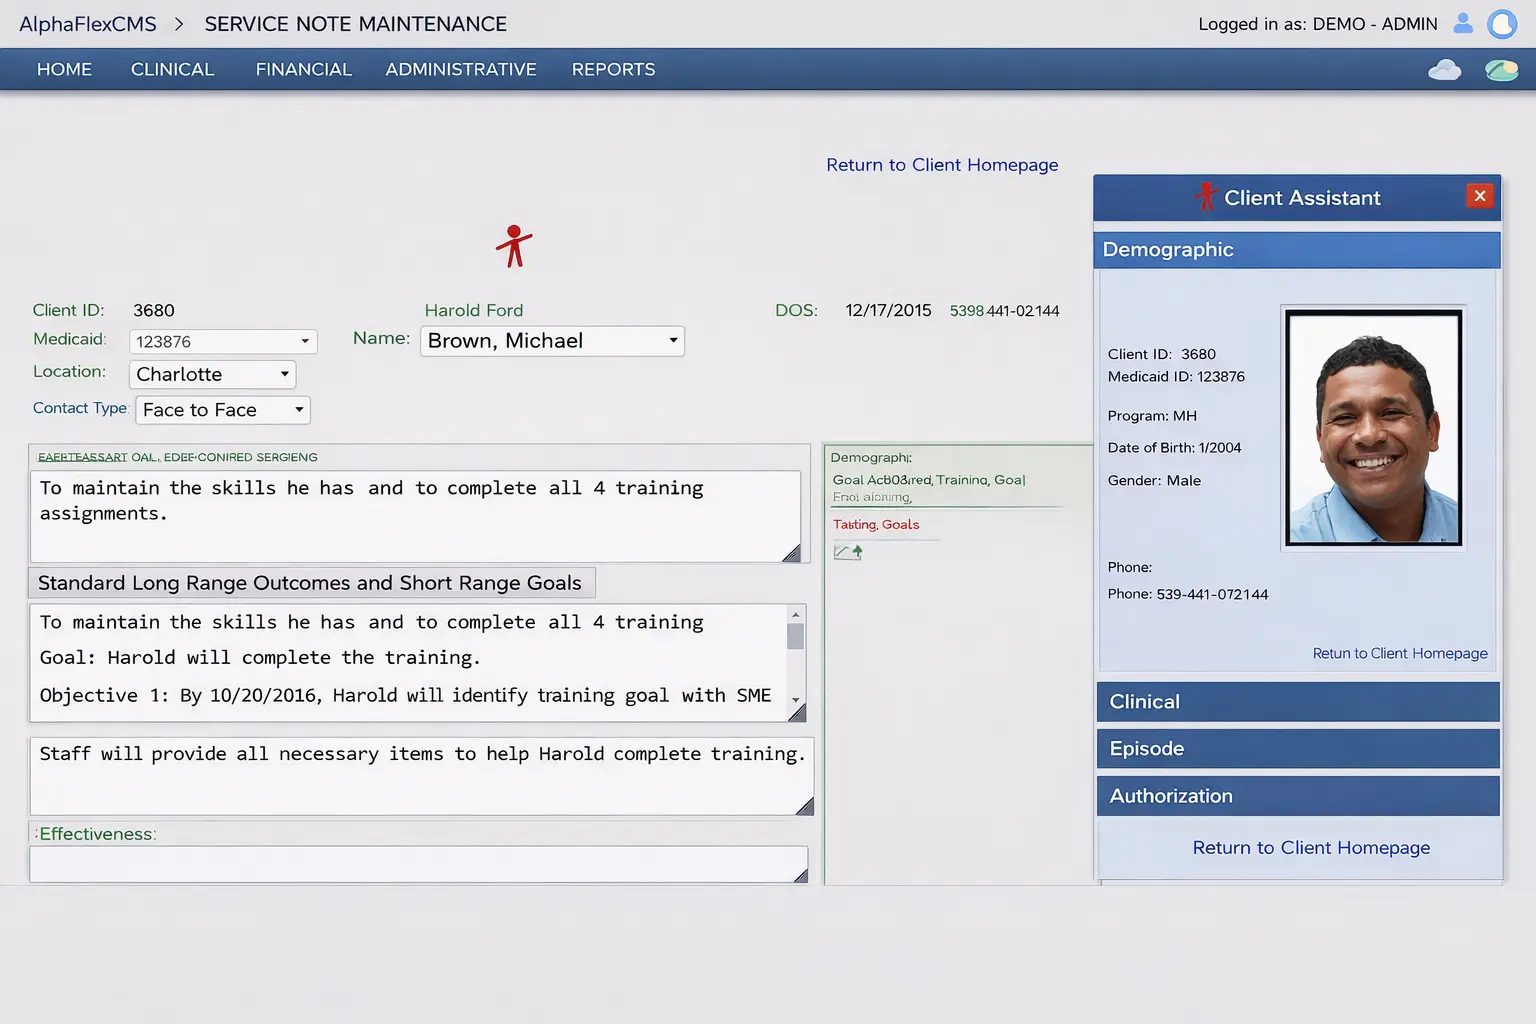Viewport: 1536px width, 1024px height.
Task: Click the red person figure above the client details
Action: [x=514, y=245]
